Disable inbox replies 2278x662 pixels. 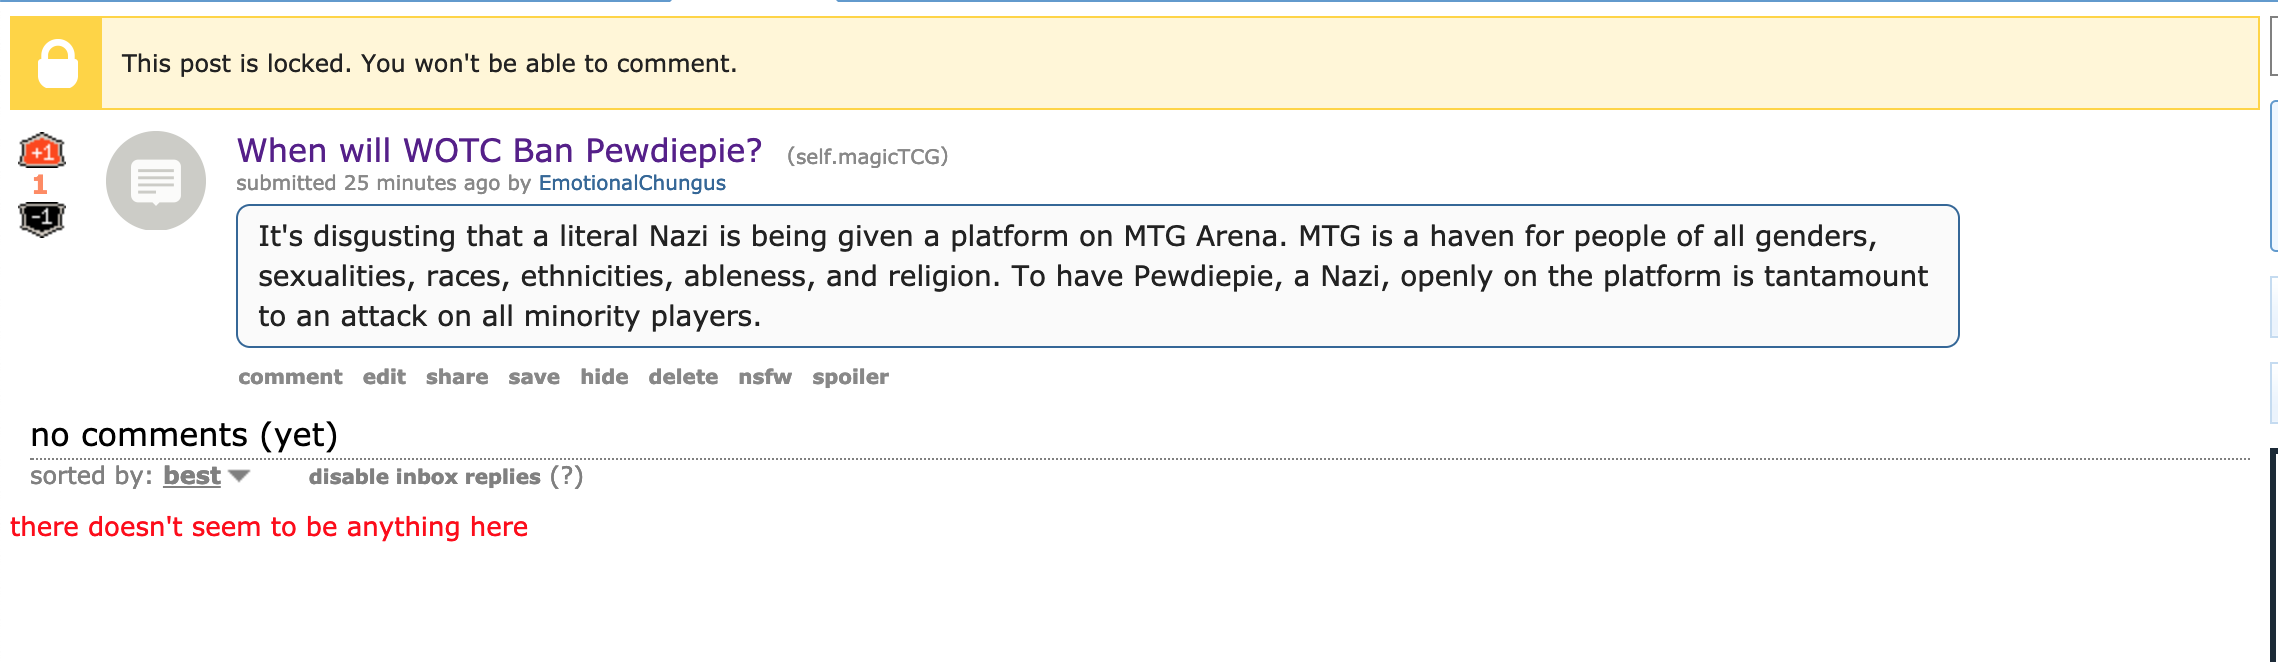[424, 477]
